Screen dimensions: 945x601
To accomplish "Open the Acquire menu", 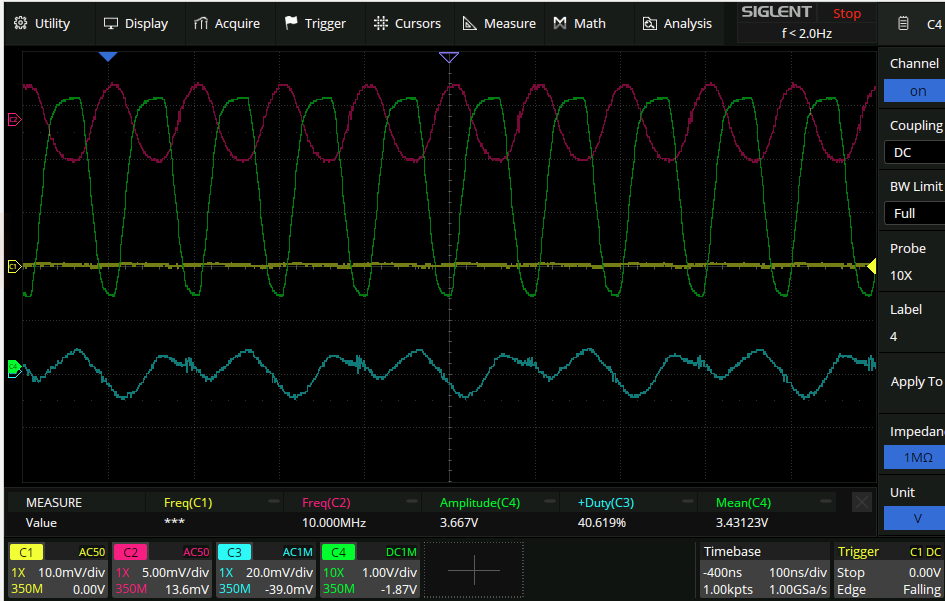I will (x=201, y=23).
